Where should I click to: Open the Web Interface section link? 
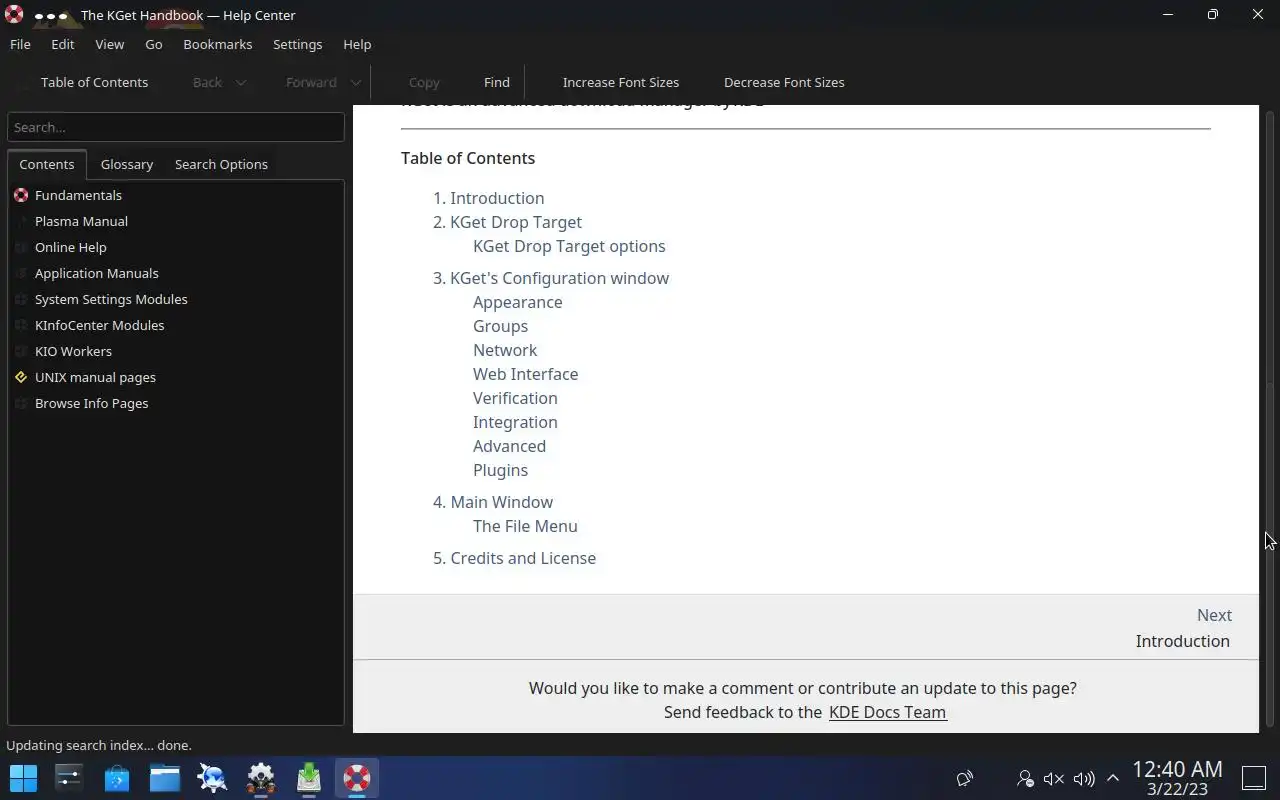click(x=525, y=374)
